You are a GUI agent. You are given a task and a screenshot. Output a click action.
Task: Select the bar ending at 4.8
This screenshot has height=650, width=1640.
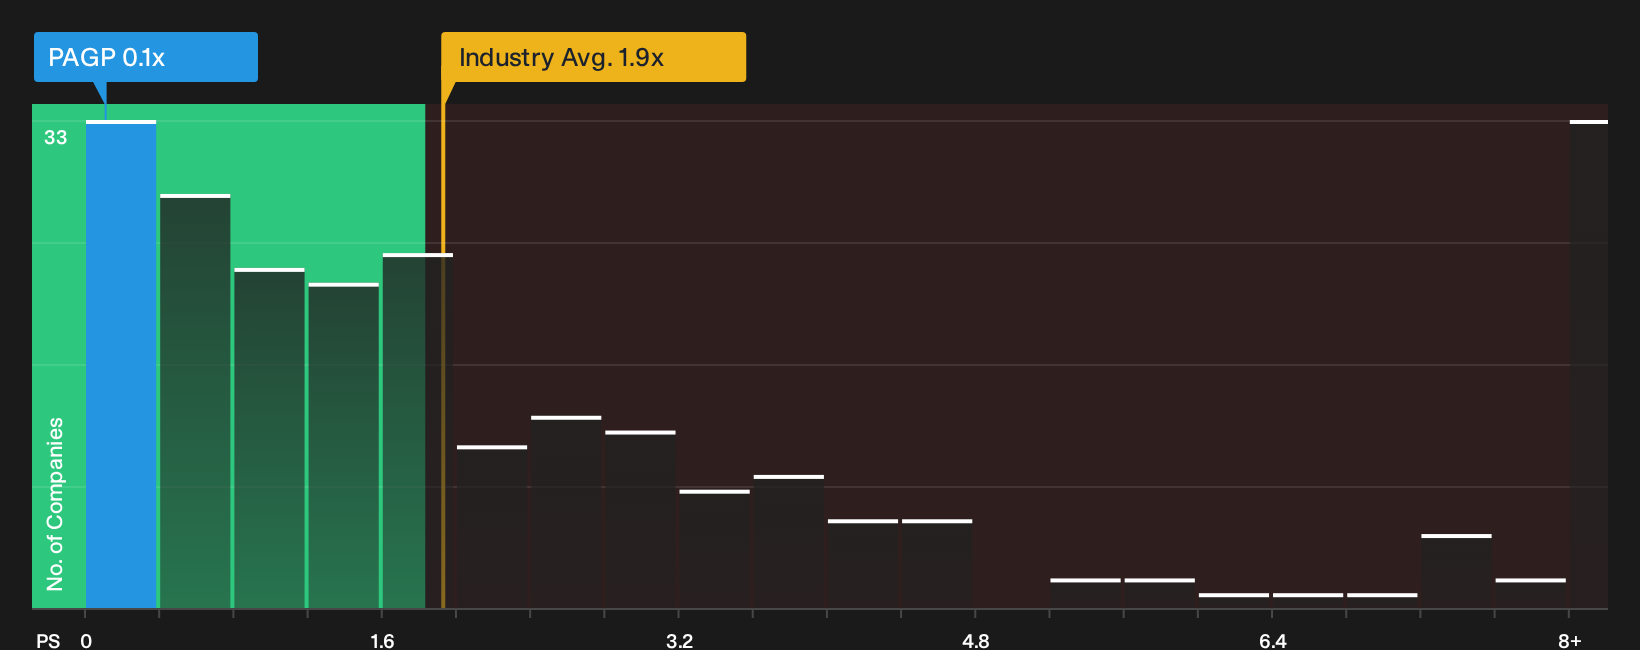click(x=937, y=564)
